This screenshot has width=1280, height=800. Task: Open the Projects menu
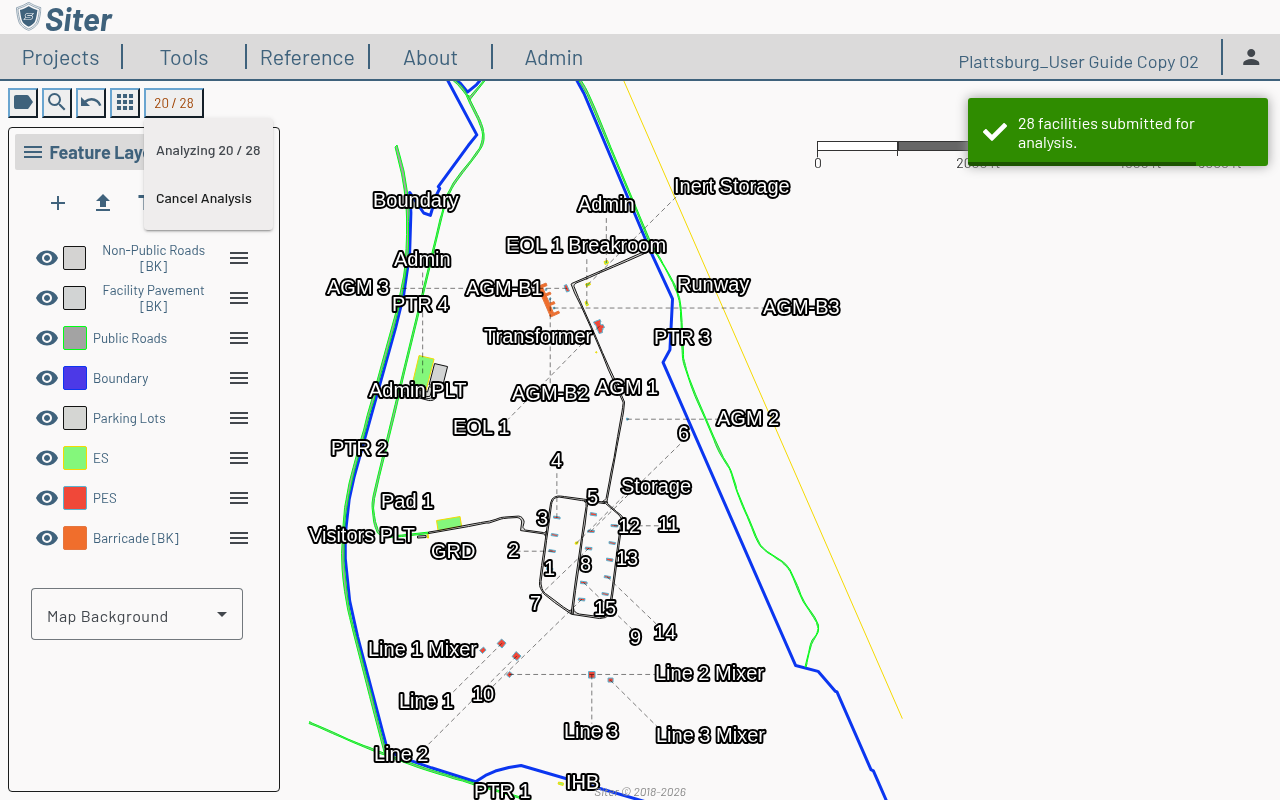(x=61, y=58)
